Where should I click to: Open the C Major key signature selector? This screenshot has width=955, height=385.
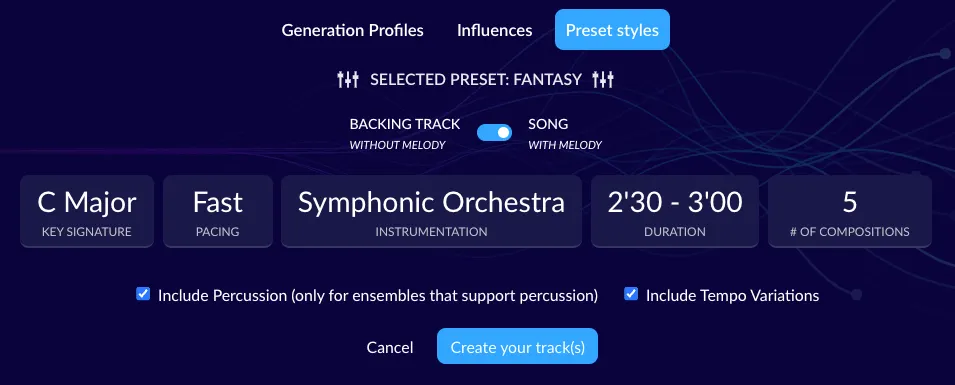pyautogui.click(x=87, y=211)
